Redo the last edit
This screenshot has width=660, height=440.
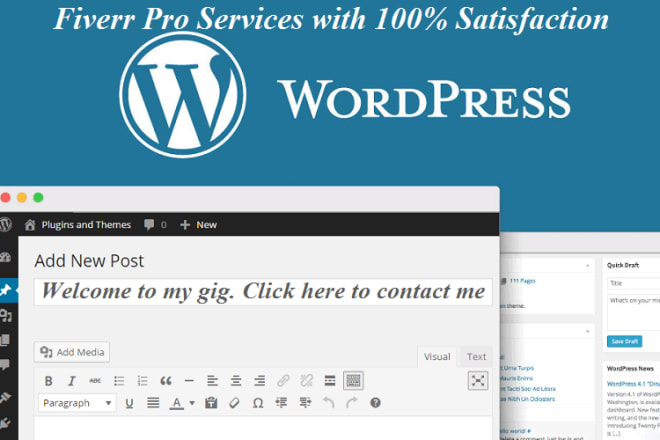352,403
